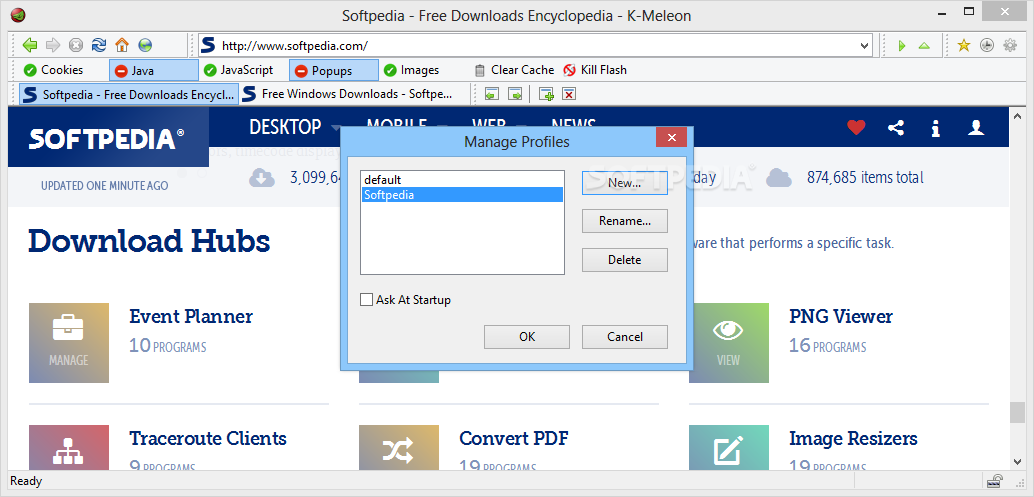Switch to previous tab icon

click(491, 94)
